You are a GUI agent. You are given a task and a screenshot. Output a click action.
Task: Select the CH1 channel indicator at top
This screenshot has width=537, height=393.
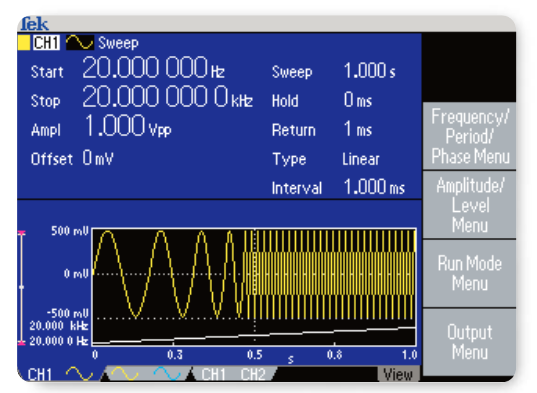[46, 43]
